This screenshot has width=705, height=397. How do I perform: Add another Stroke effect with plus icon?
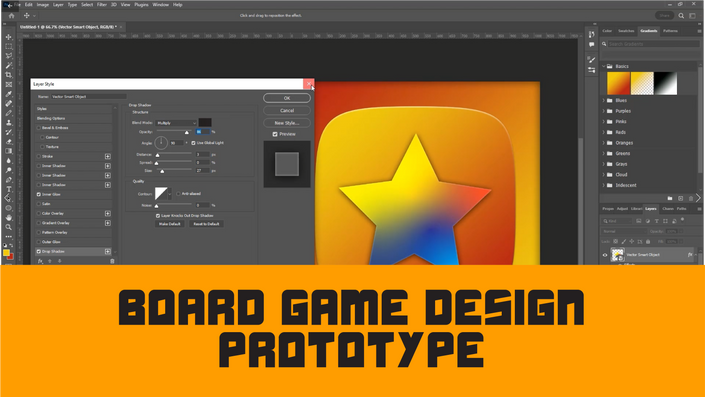pyautogui.click(x=108, y=156)
